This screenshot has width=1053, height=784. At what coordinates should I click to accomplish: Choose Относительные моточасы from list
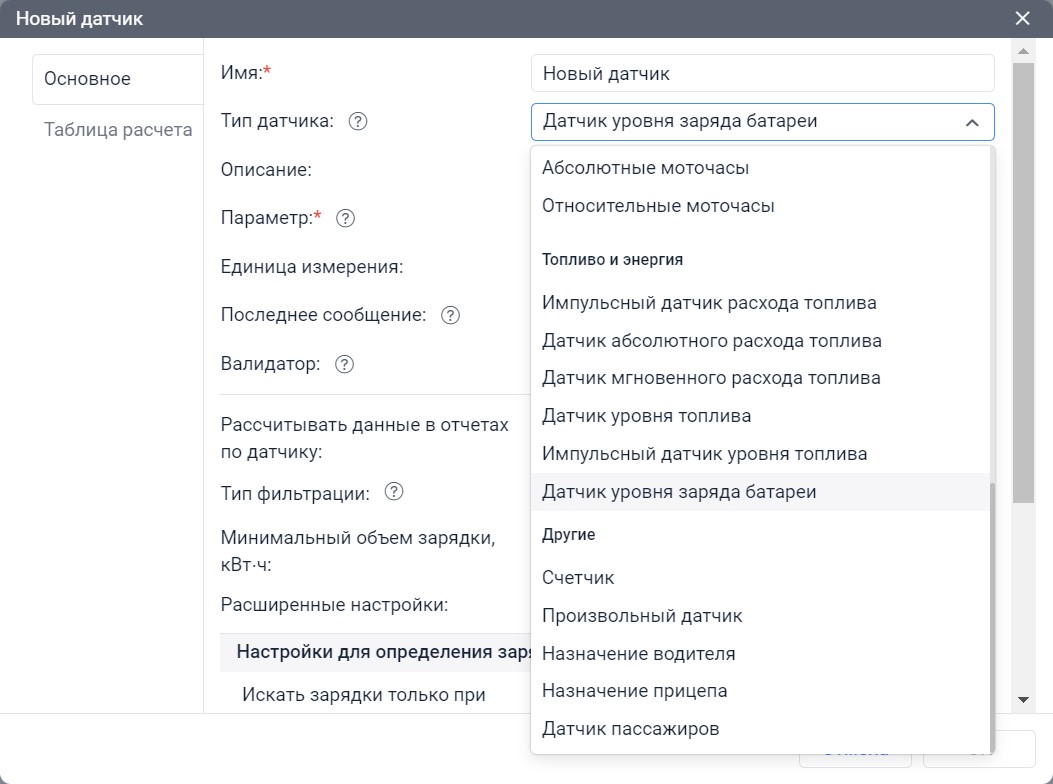658,206
